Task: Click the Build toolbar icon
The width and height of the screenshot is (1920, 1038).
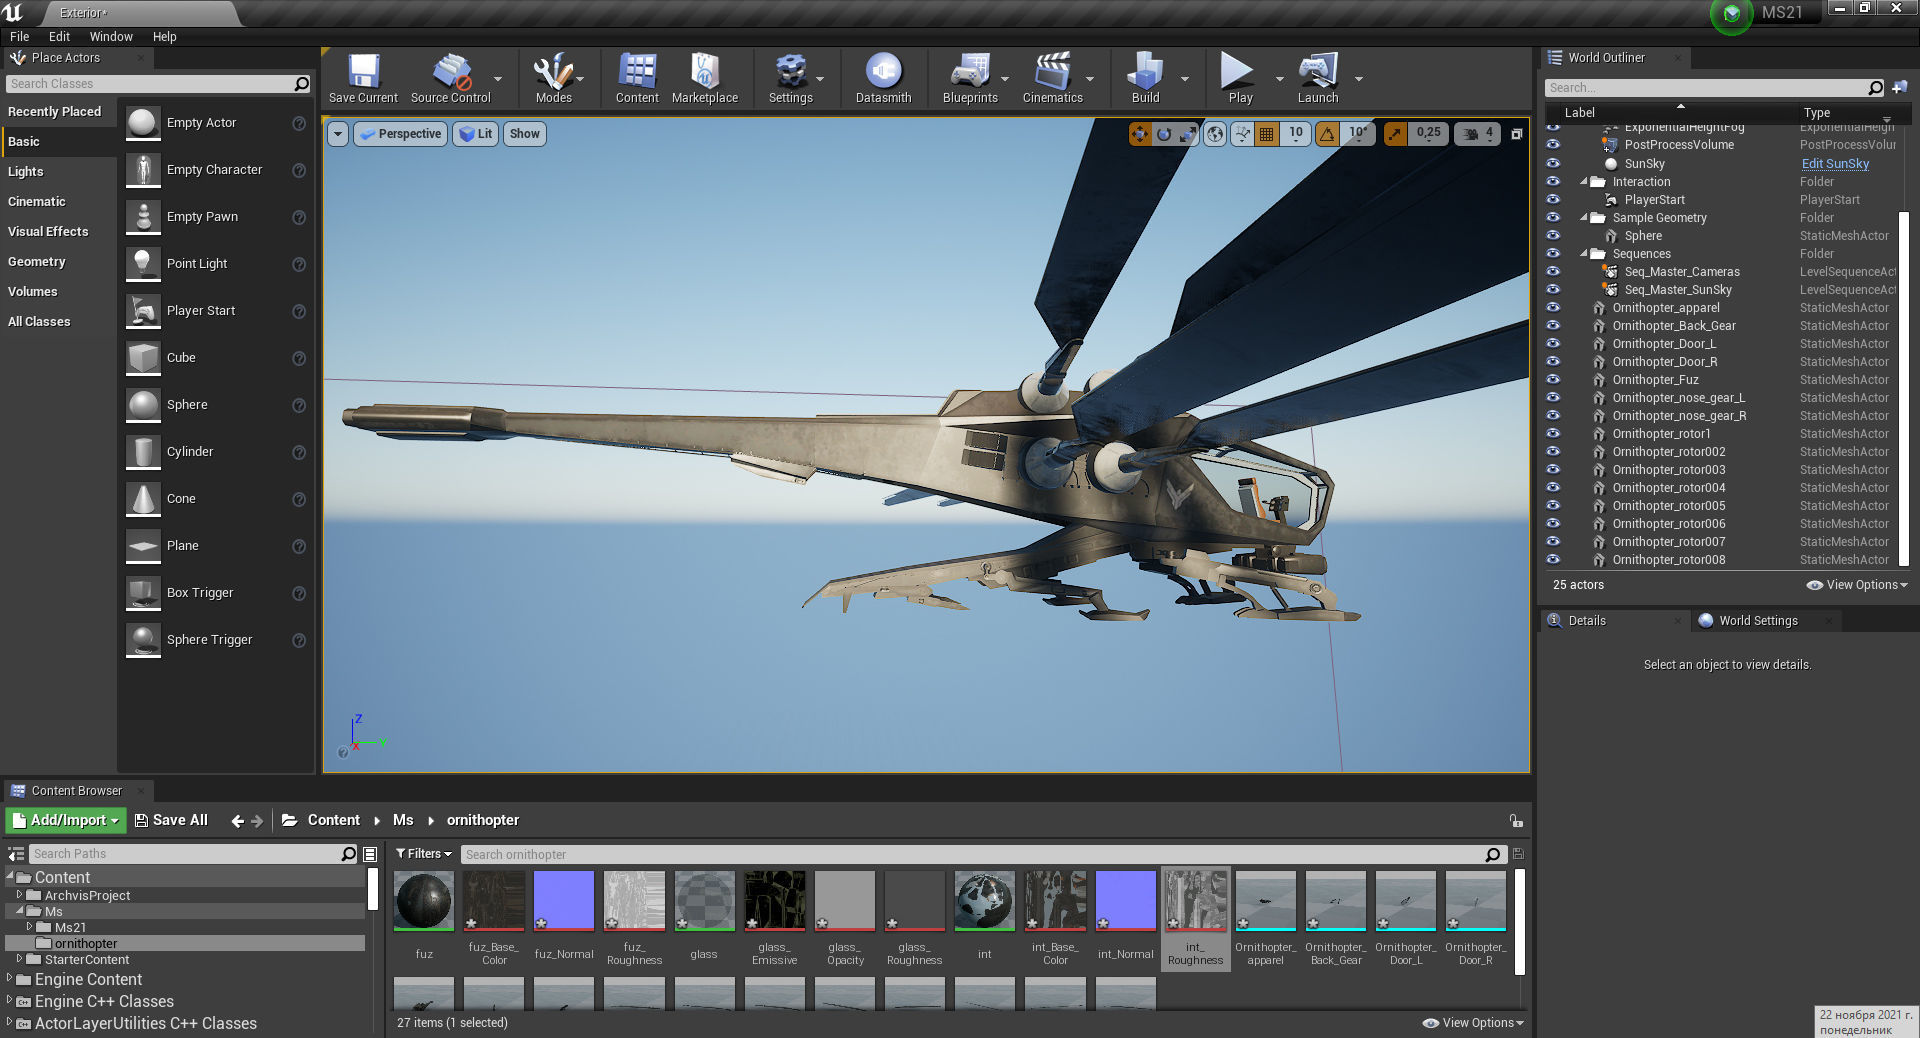Action: (1145, 78)
